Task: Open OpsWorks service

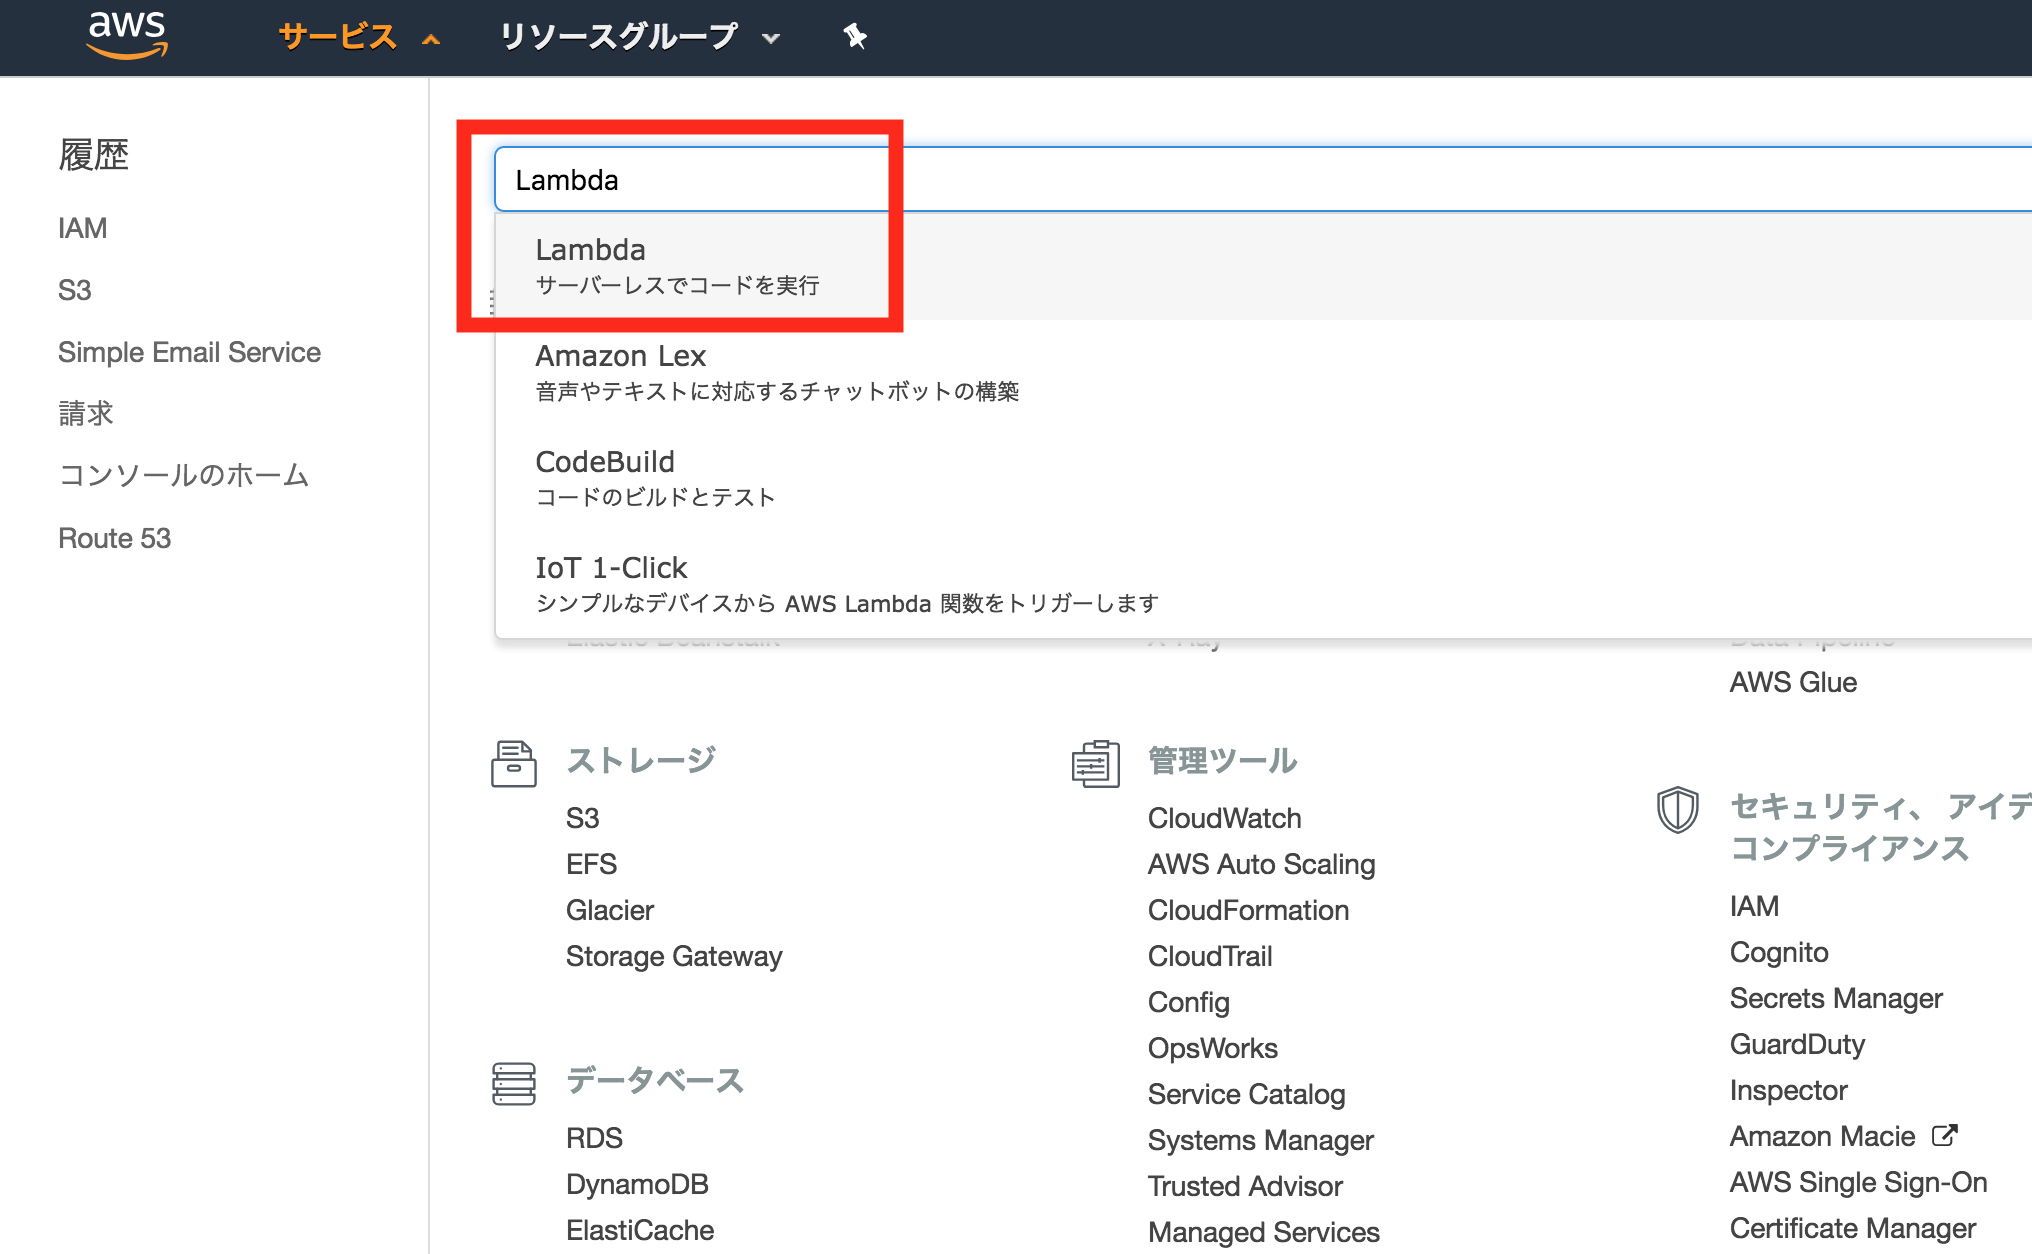Action: click(x=1213, y=1048)
